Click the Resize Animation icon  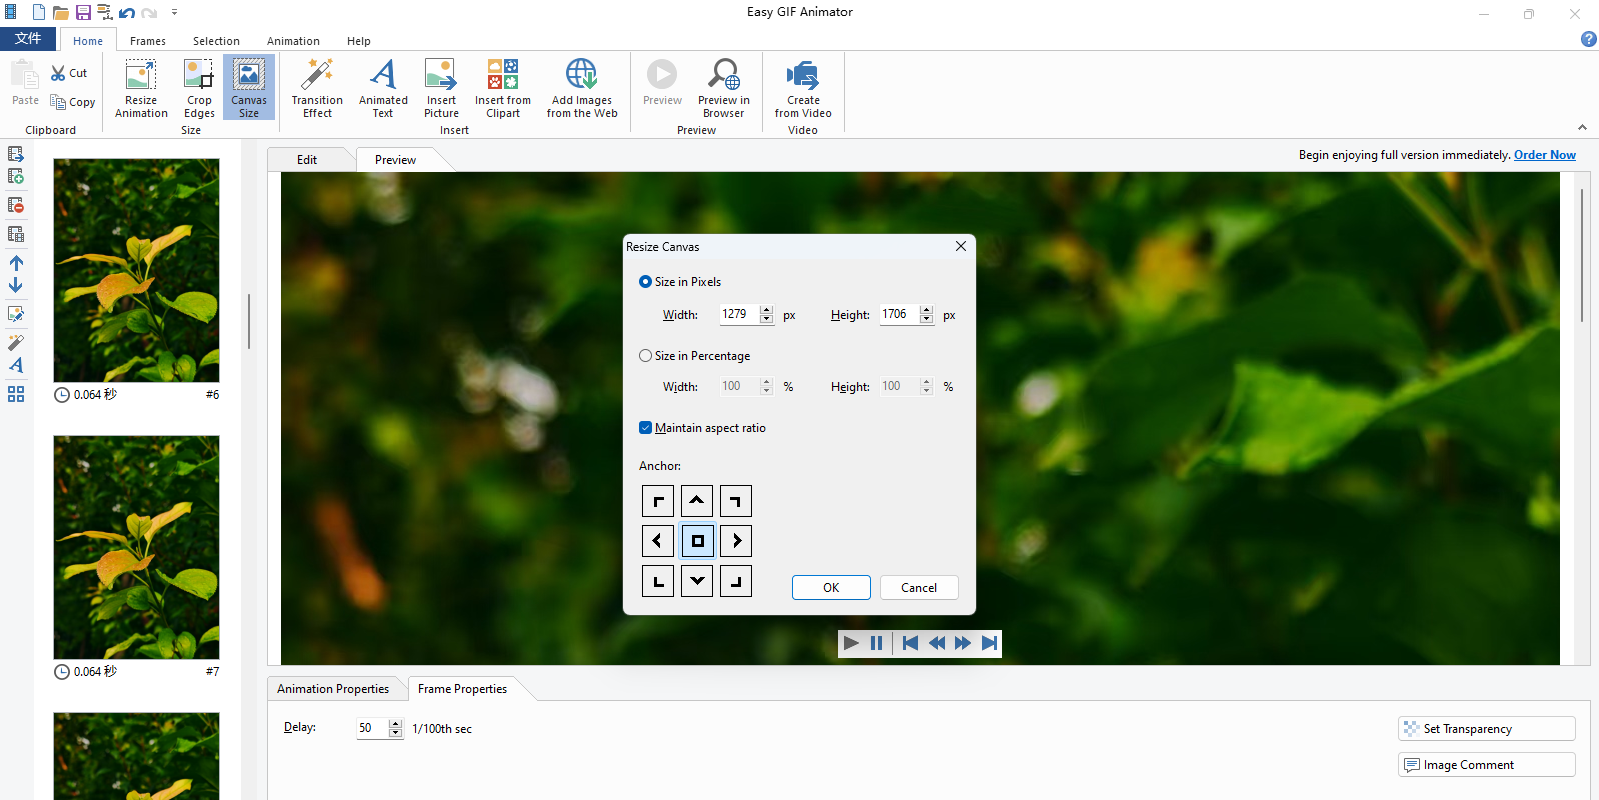[141, 88]
